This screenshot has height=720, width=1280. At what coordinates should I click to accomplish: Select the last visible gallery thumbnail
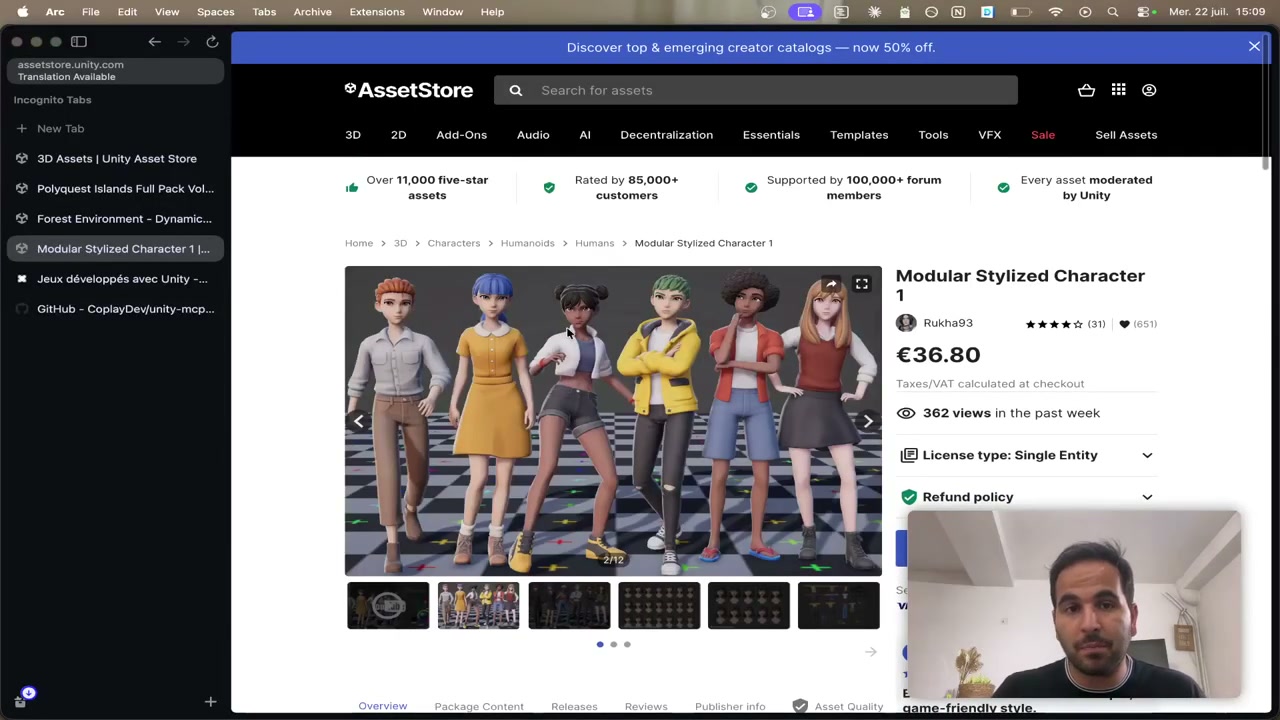(x=838, y=605)
